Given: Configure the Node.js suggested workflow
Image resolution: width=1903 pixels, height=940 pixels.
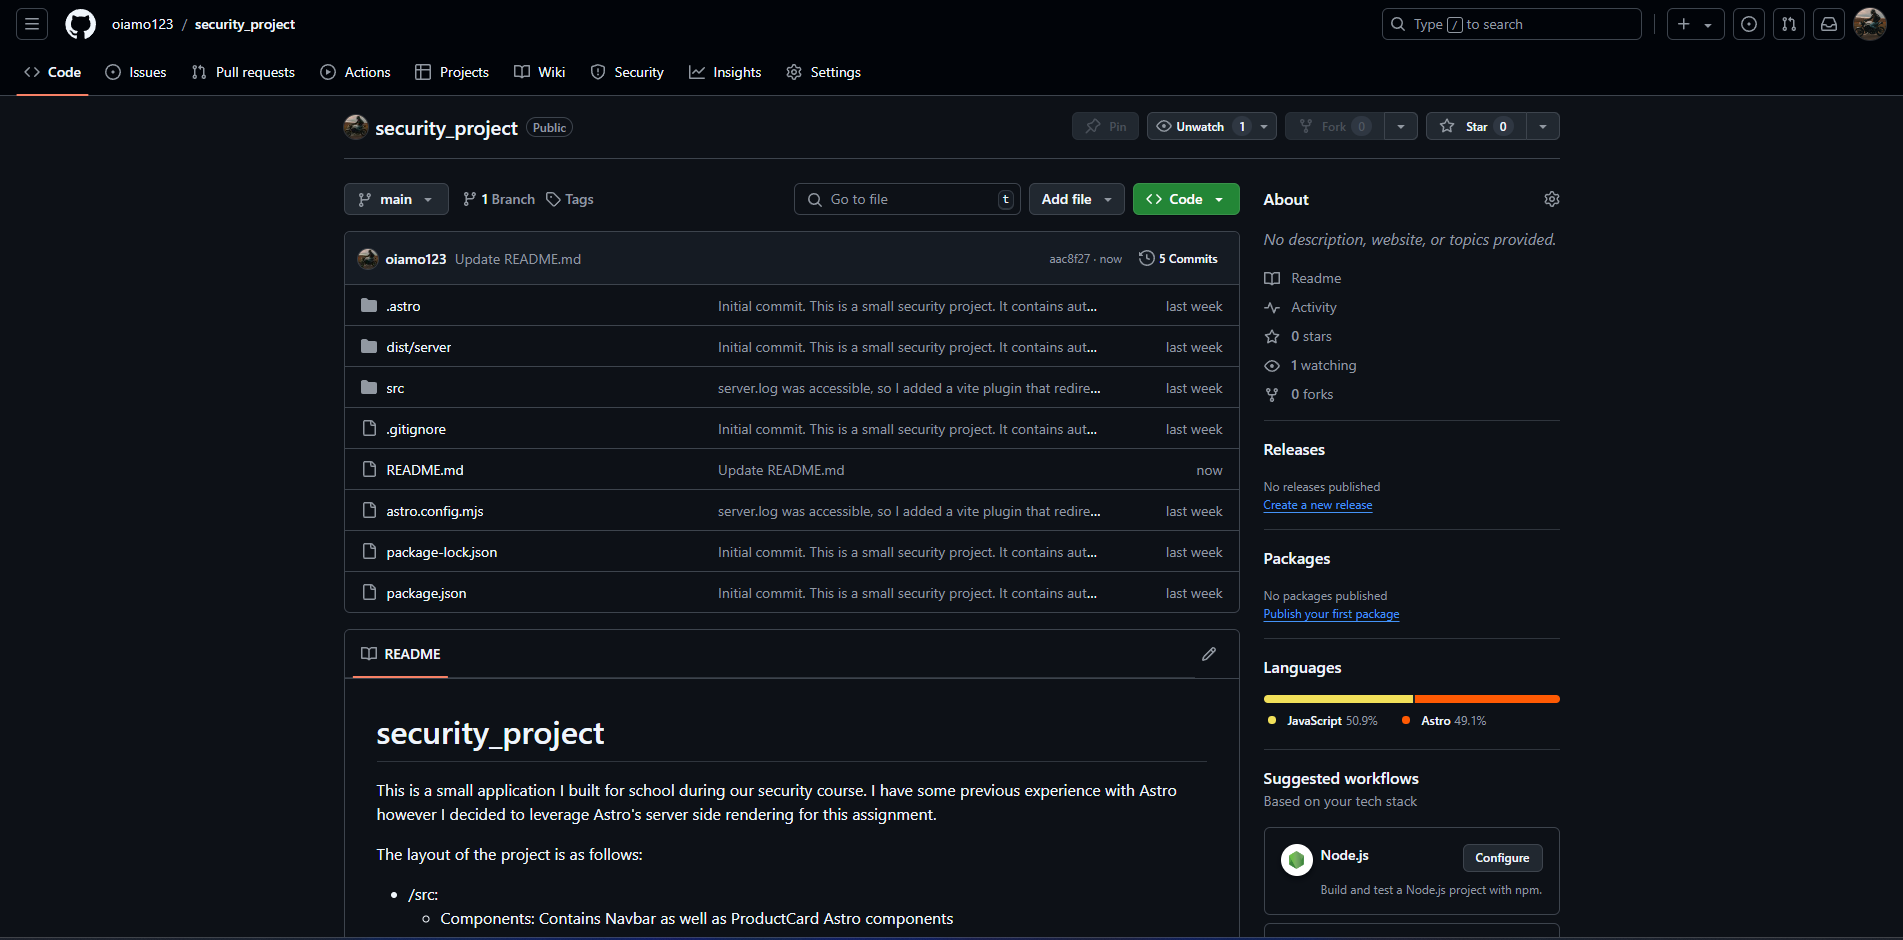Looking at the screenshot, I should pyautogui.click(x=1502, y=858).
